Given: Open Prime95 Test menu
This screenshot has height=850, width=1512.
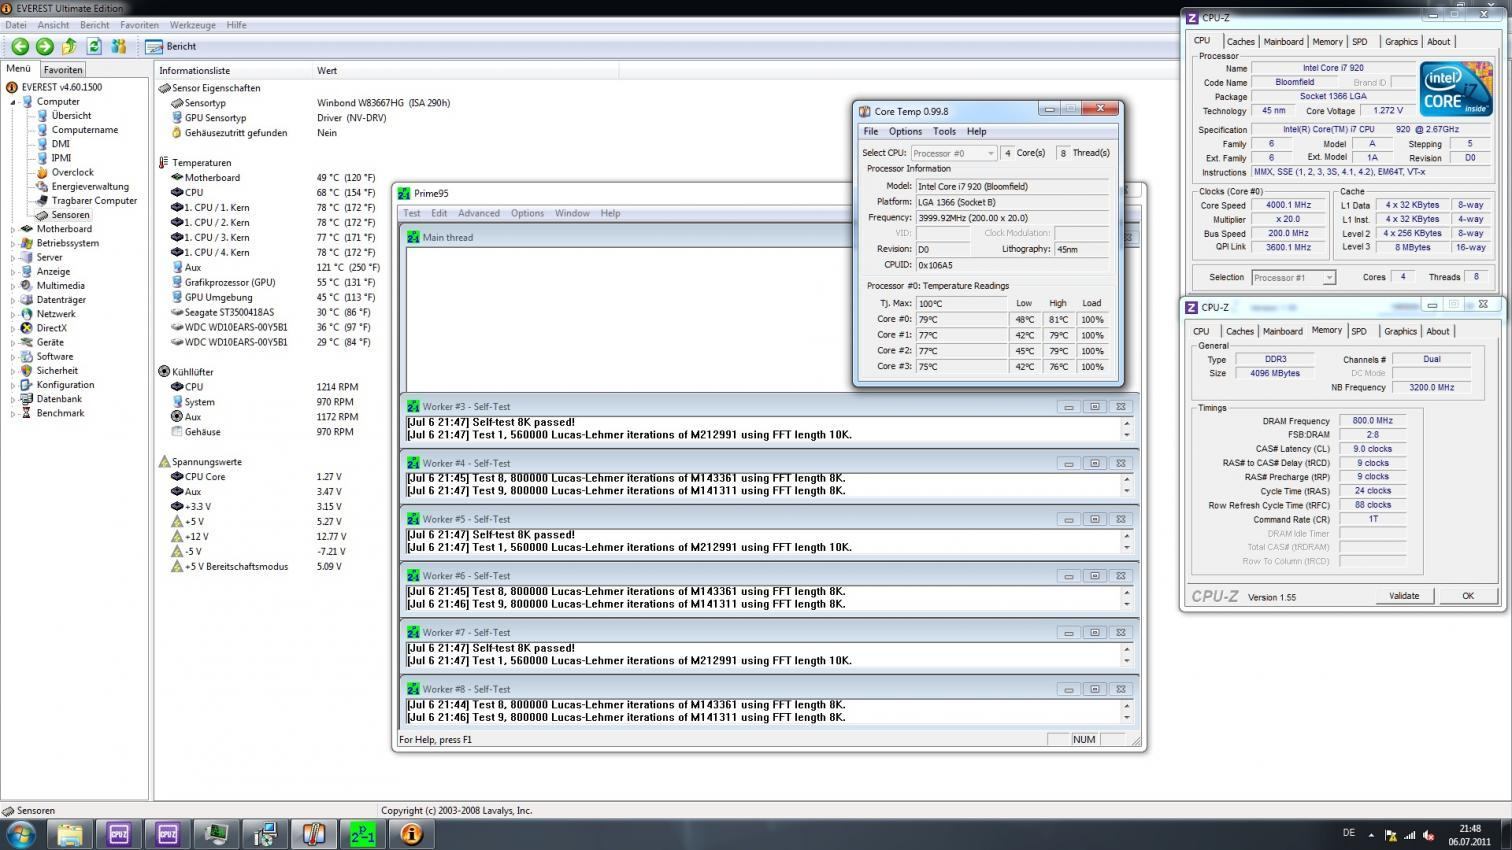Looking at the screenshot, I should pyautogui.click(x=412, y=213).
